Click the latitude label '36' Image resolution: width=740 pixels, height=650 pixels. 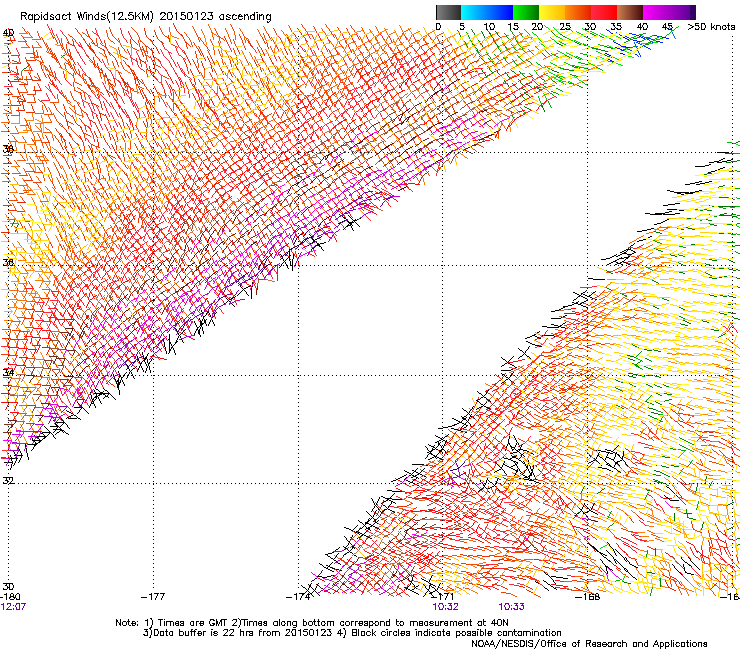(x=8, y=262)
